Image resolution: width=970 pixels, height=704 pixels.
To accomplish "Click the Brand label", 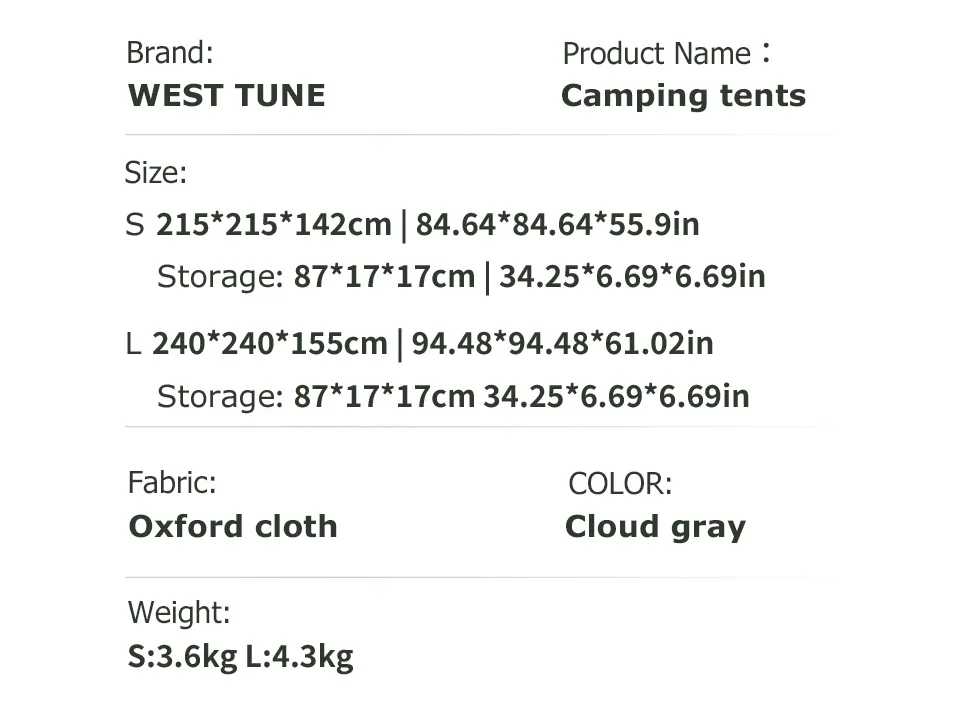I will (170, 52).
